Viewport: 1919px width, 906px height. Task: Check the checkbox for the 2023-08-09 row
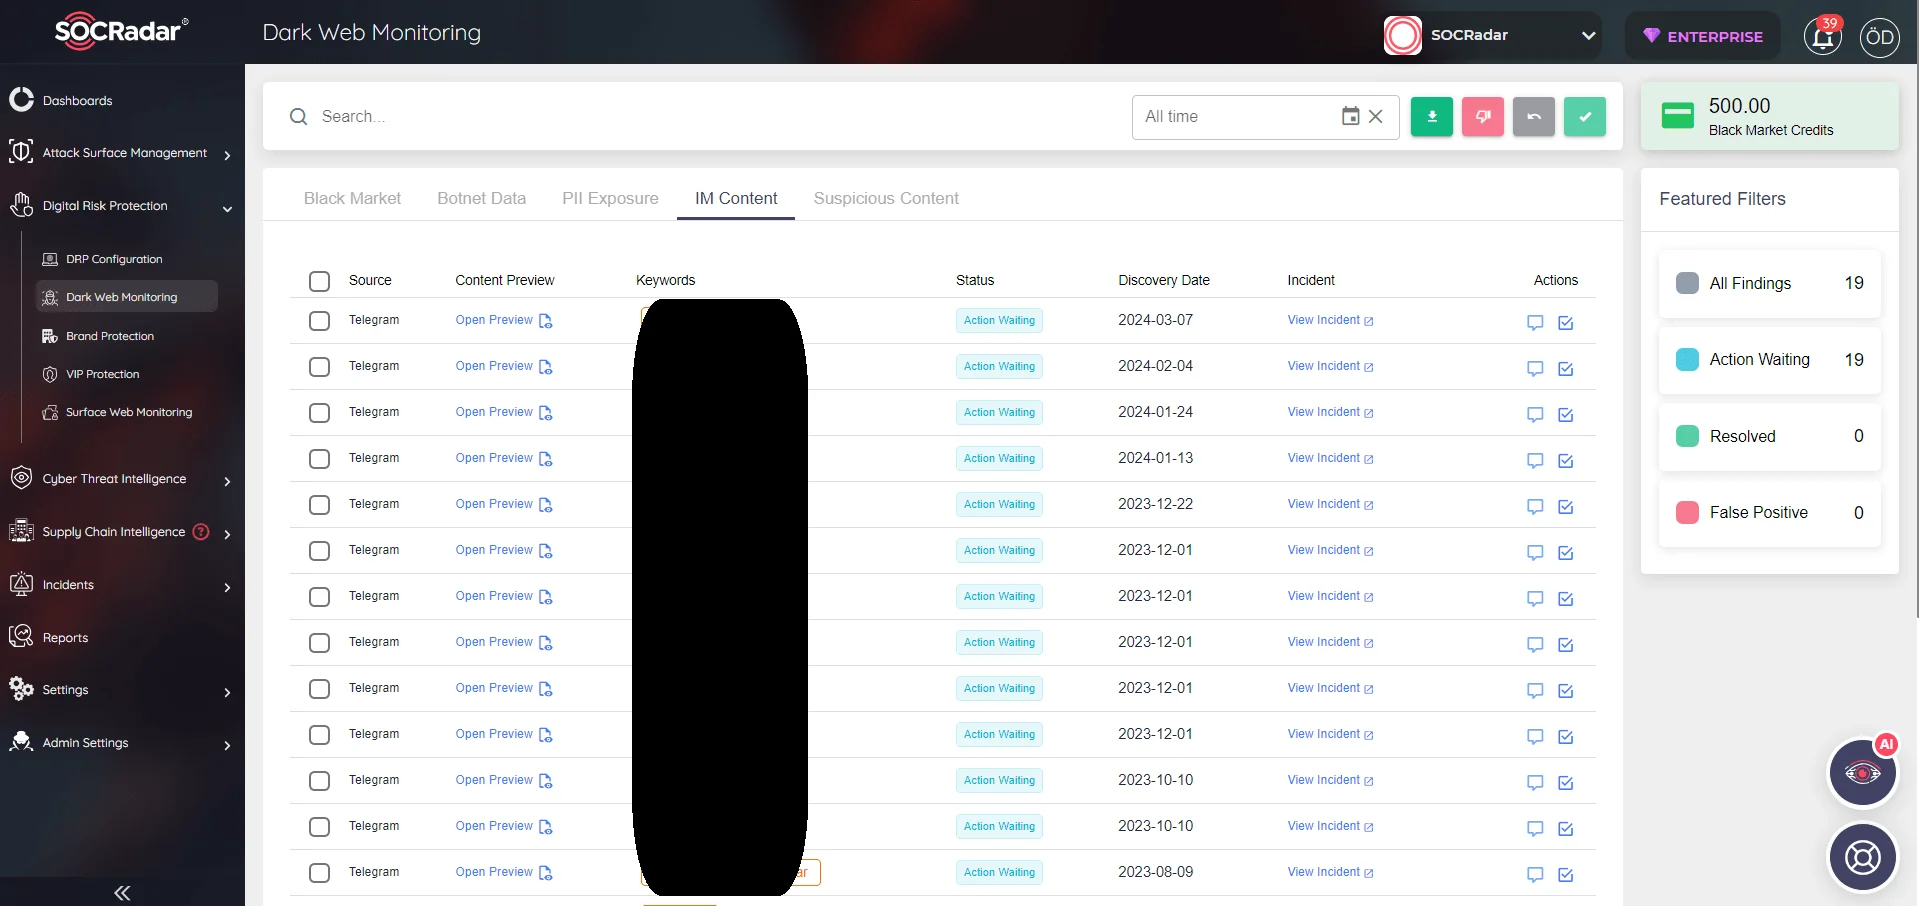pyautogui.click(x=319, y=873)
